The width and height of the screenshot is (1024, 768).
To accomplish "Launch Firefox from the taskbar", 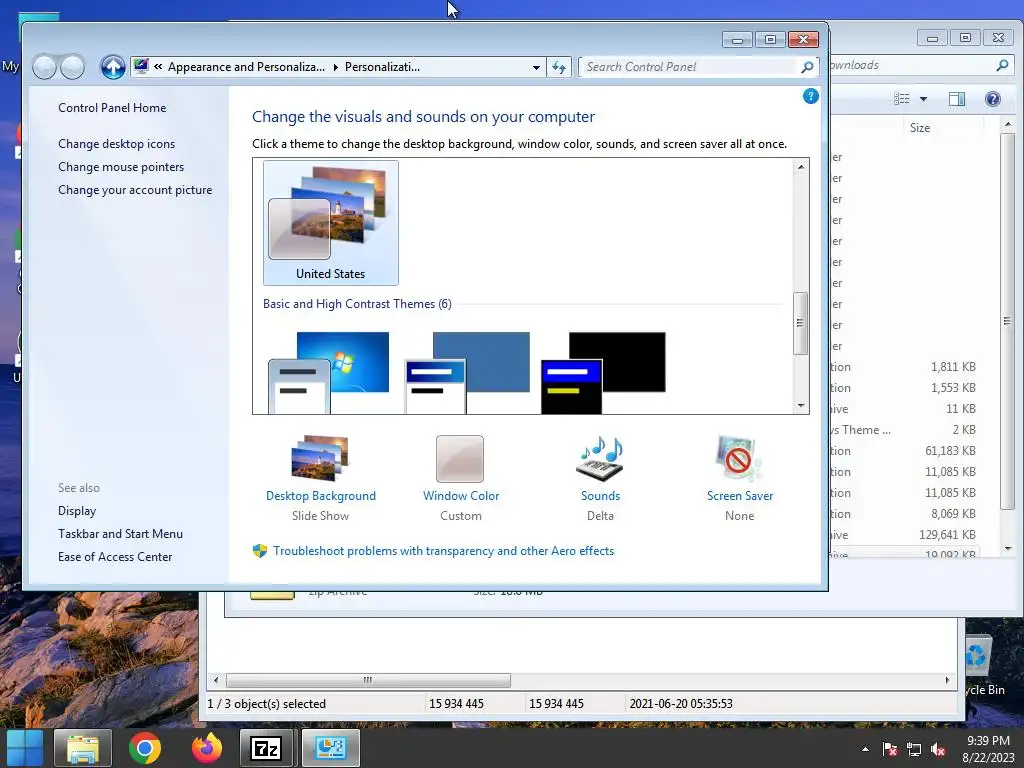I will (x=206, y=748).
